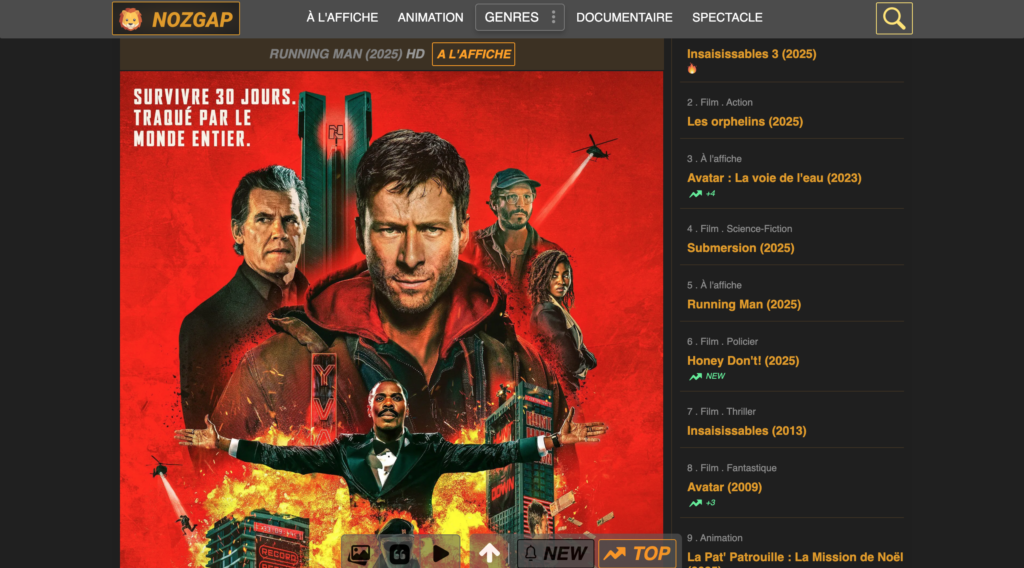Open the SPECTACLE menu item
The height and width of the screenshot is (568, 1024).
[727, 17]
